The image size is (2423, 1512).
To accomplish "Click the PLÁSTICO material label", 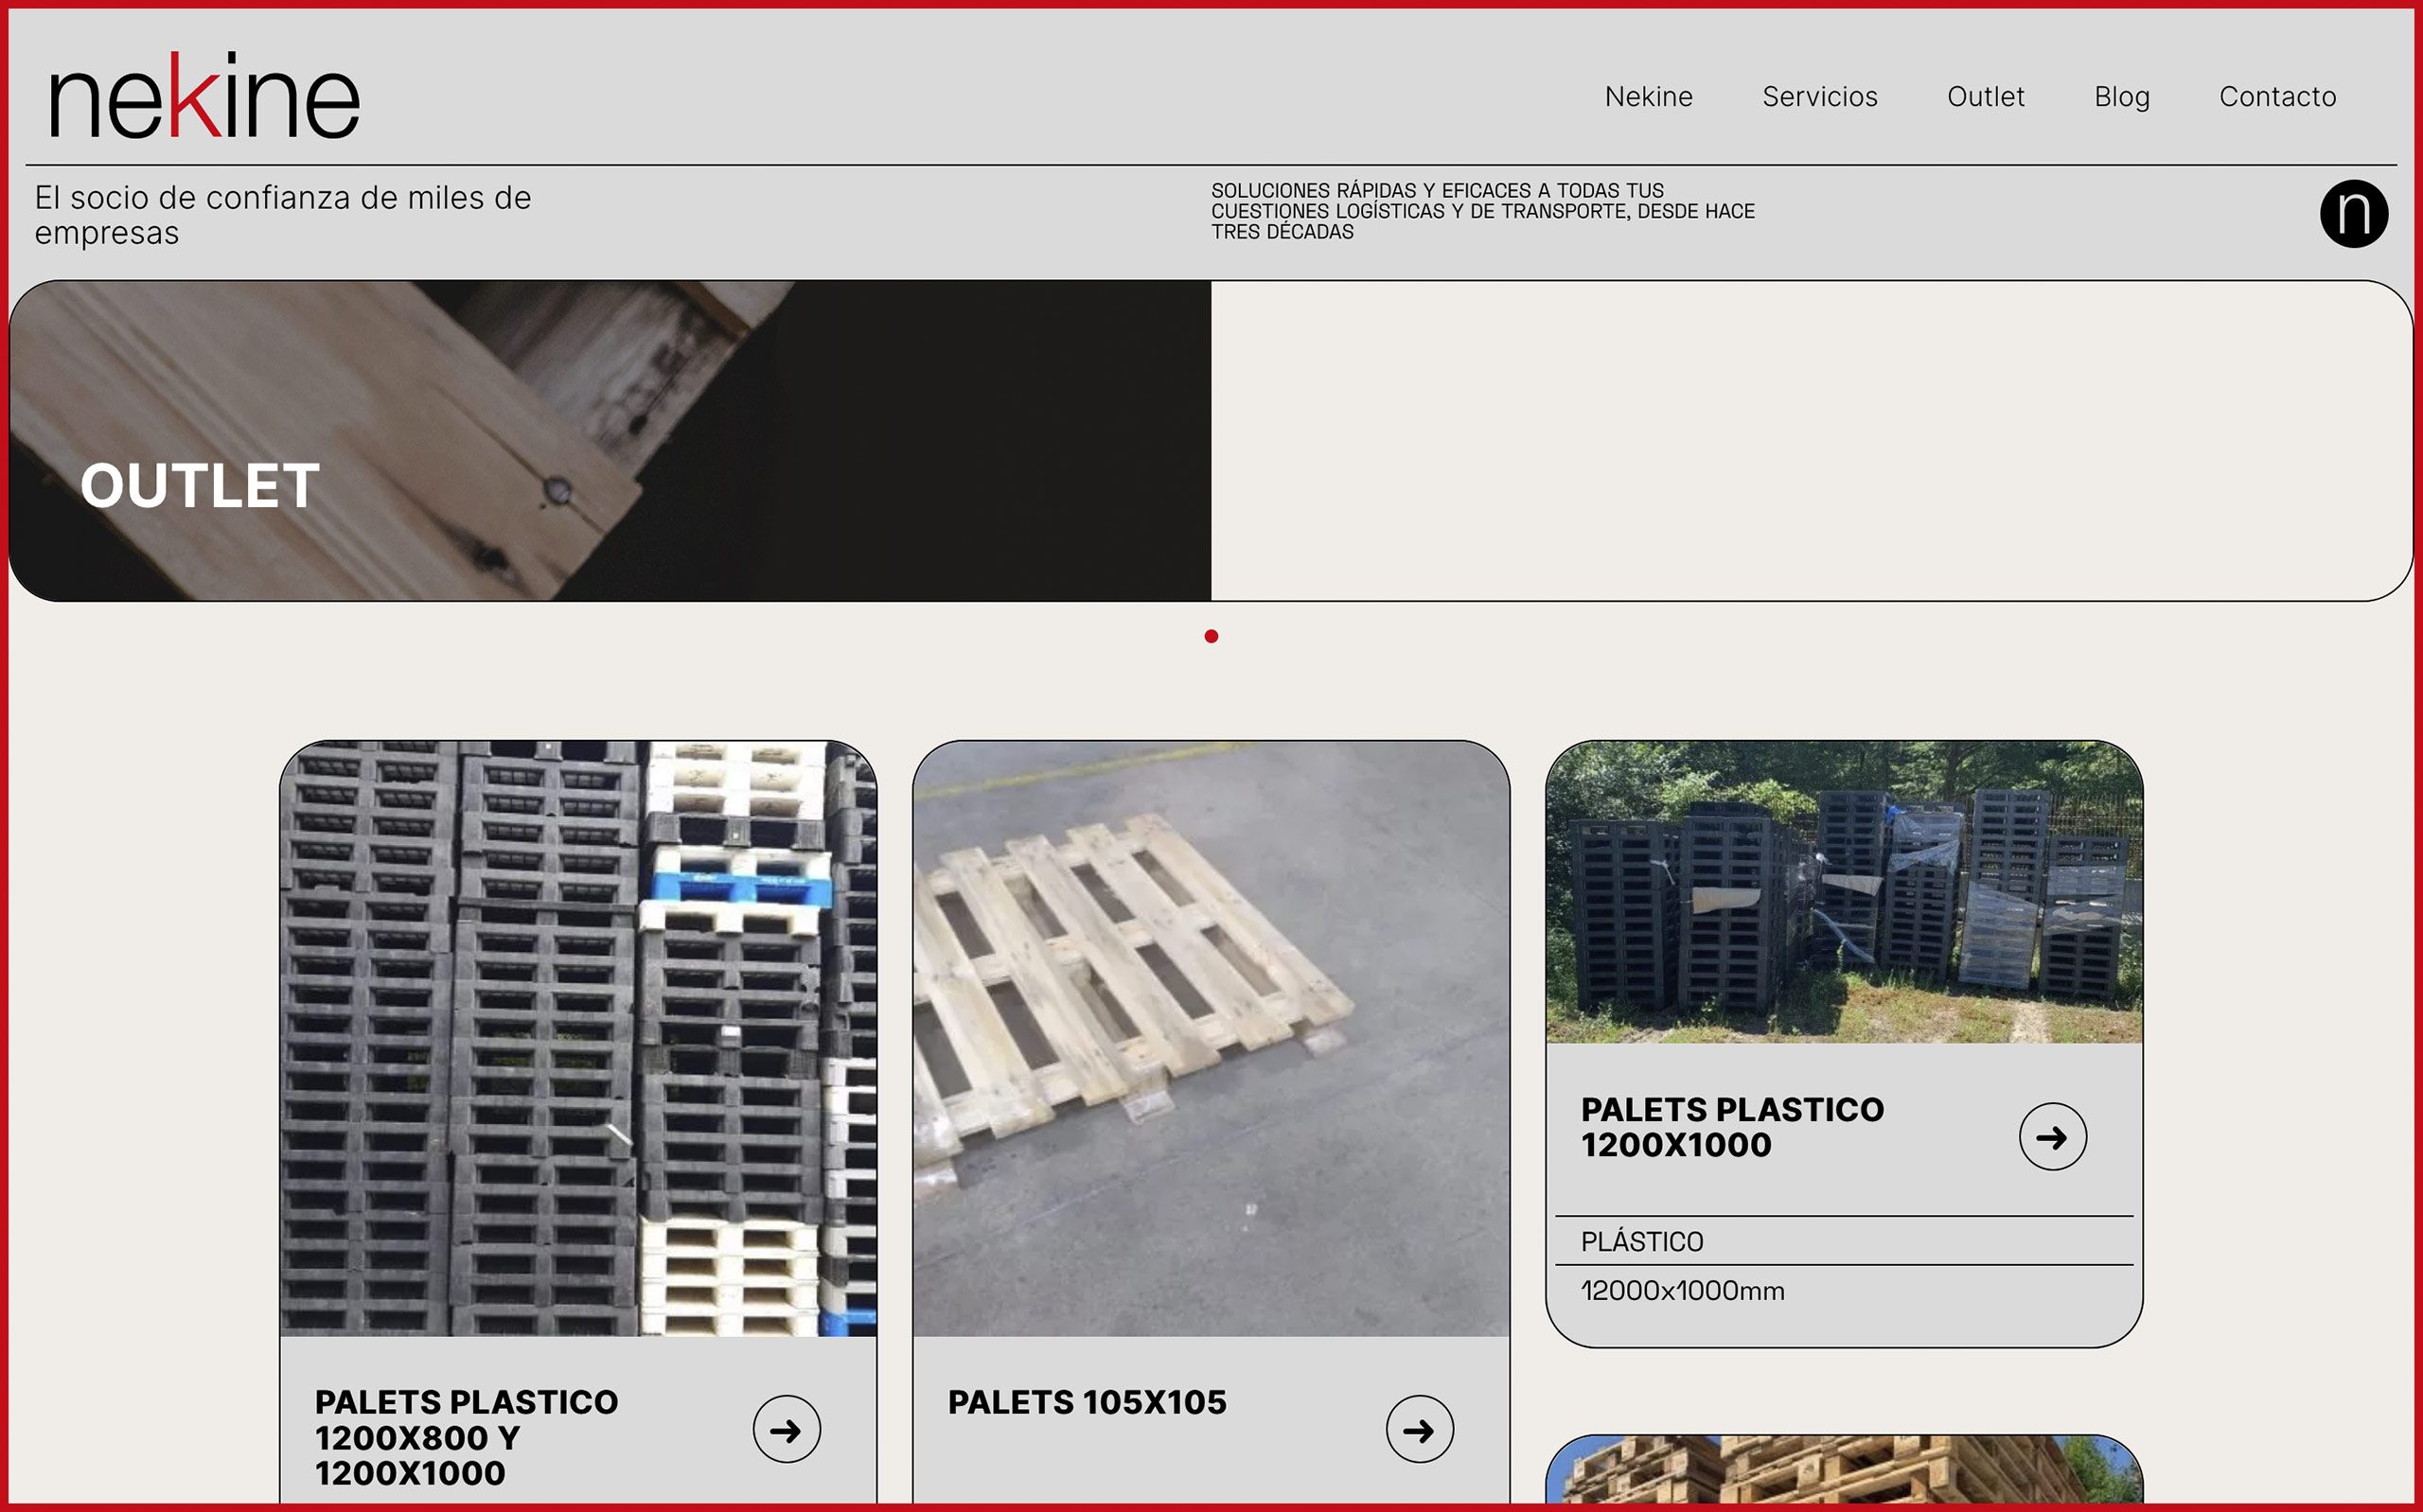I will [x=1641, y=1242].
